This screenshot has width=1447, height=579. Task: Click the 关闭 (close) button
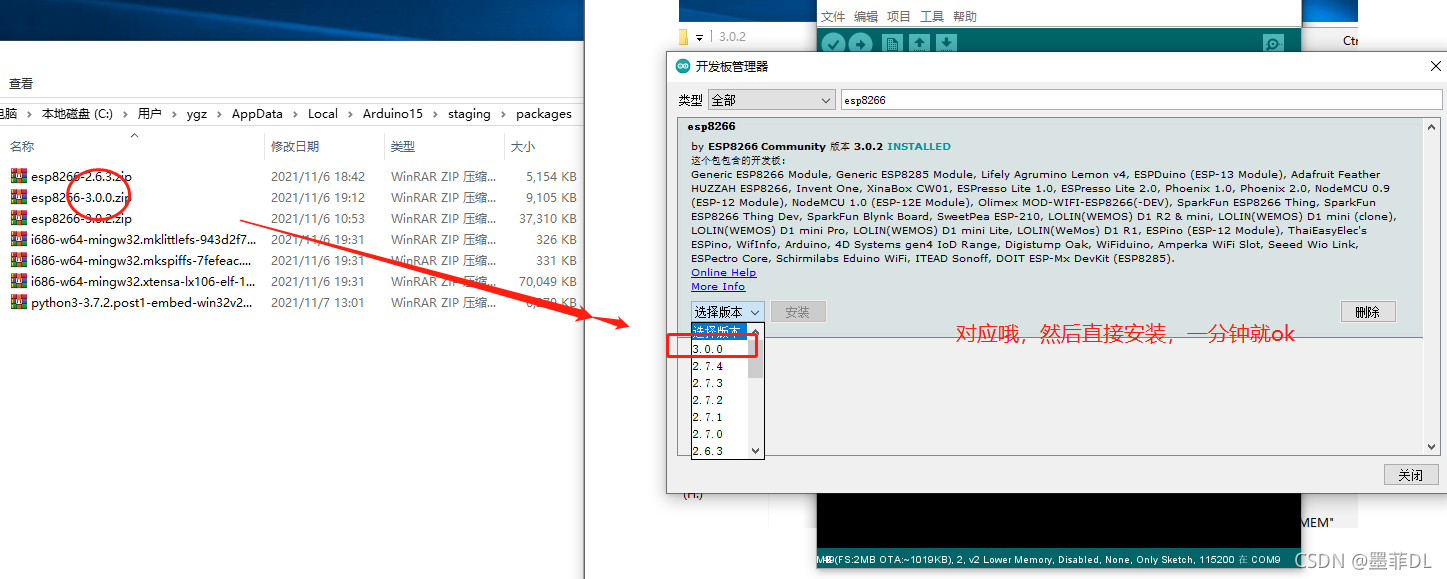(x=1411, y=474)
